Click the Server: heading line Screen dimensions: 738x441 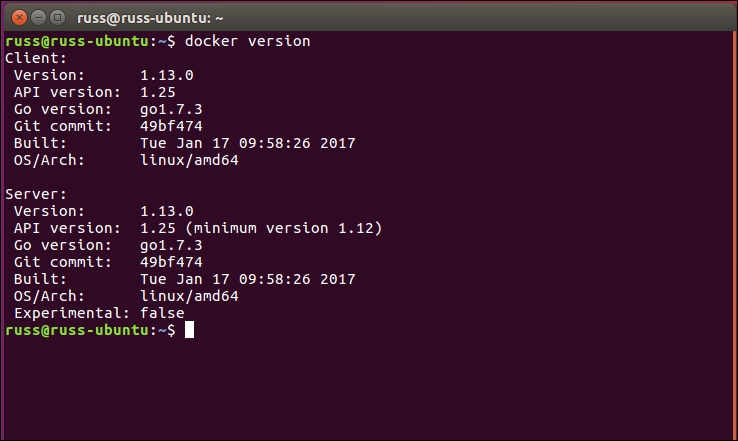36,194
